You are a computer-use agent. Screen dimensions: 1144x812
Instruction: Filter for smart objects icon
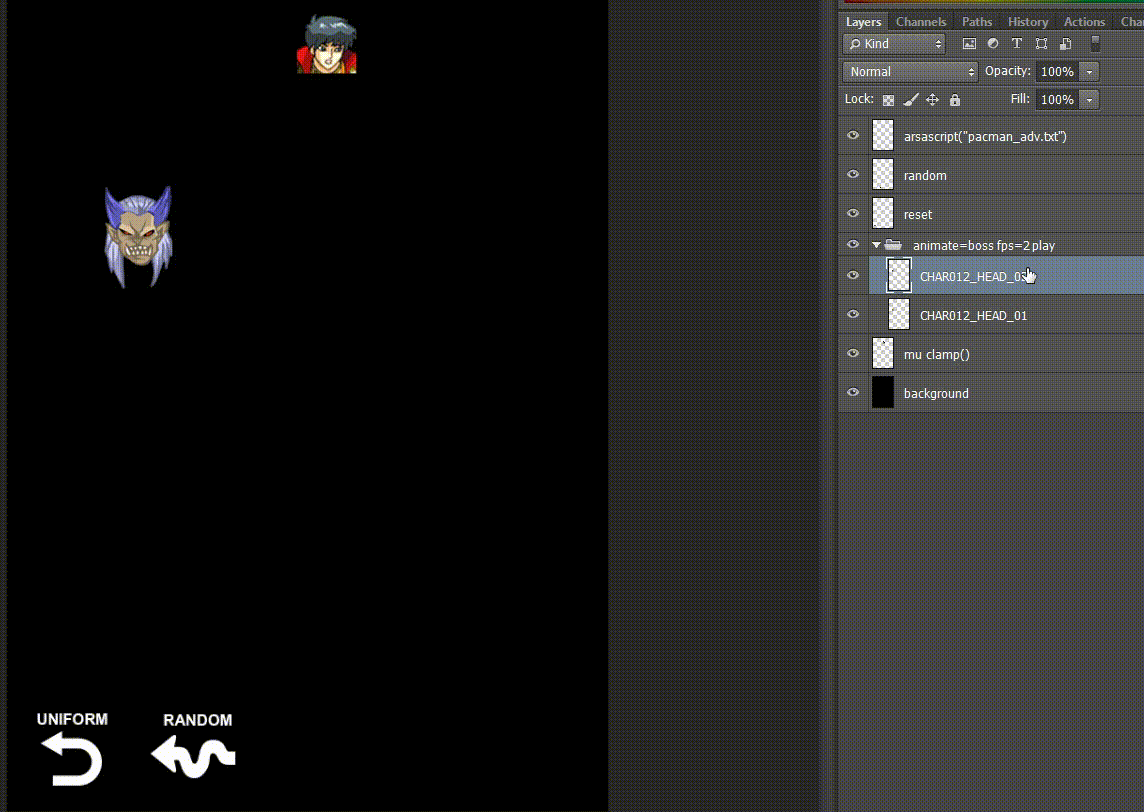pos(1065,44)
